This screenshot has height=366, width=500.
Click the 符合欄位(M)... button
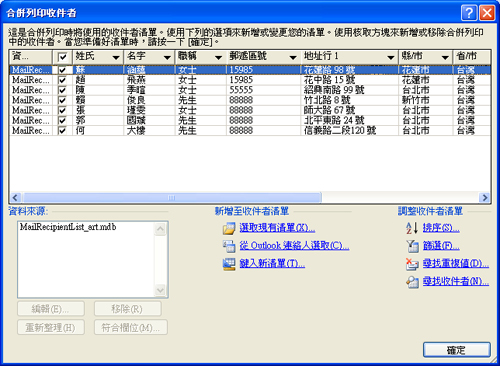[x=131, y=327]
